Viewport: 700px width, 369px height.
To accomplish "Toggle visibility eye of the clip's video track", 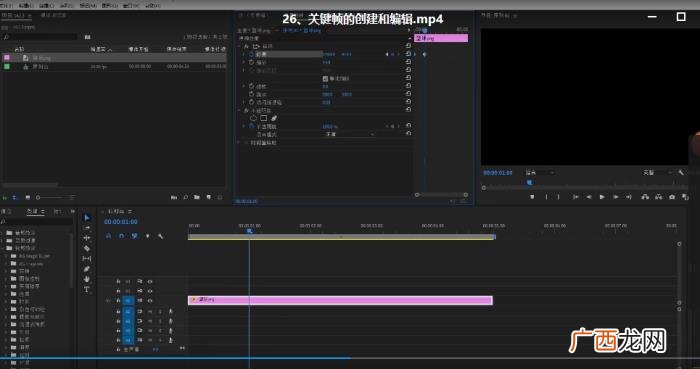I will [x=150, y=301].
